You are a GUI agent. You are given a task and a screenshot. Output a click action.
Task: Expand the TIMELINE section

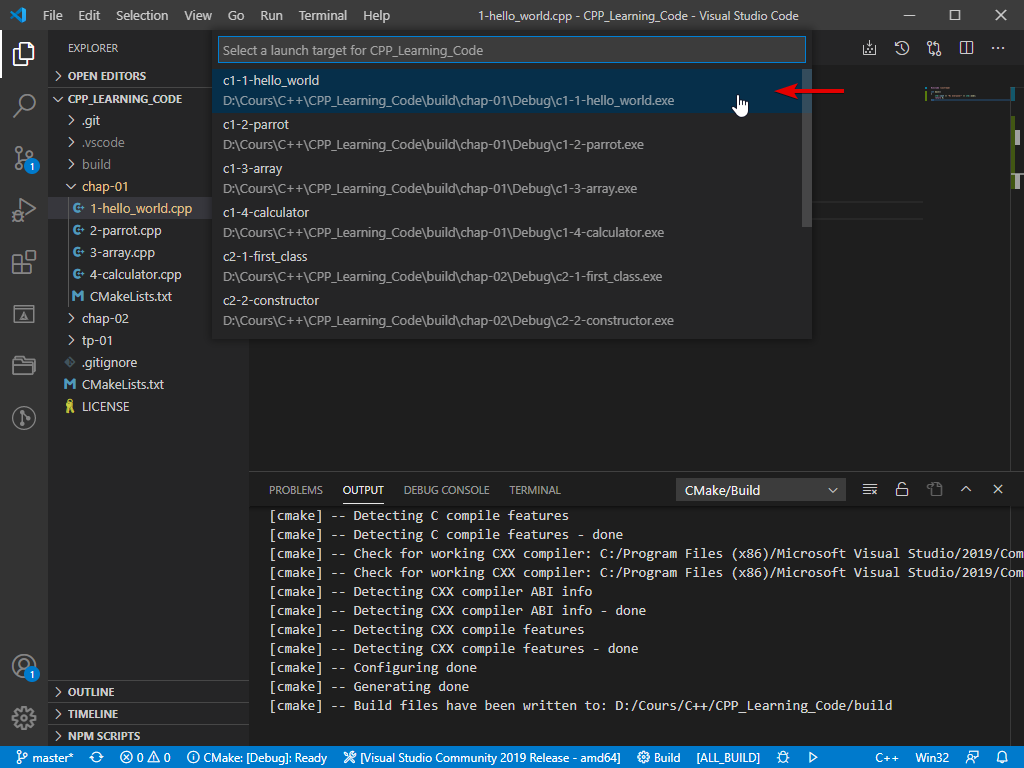click(149, 714)
